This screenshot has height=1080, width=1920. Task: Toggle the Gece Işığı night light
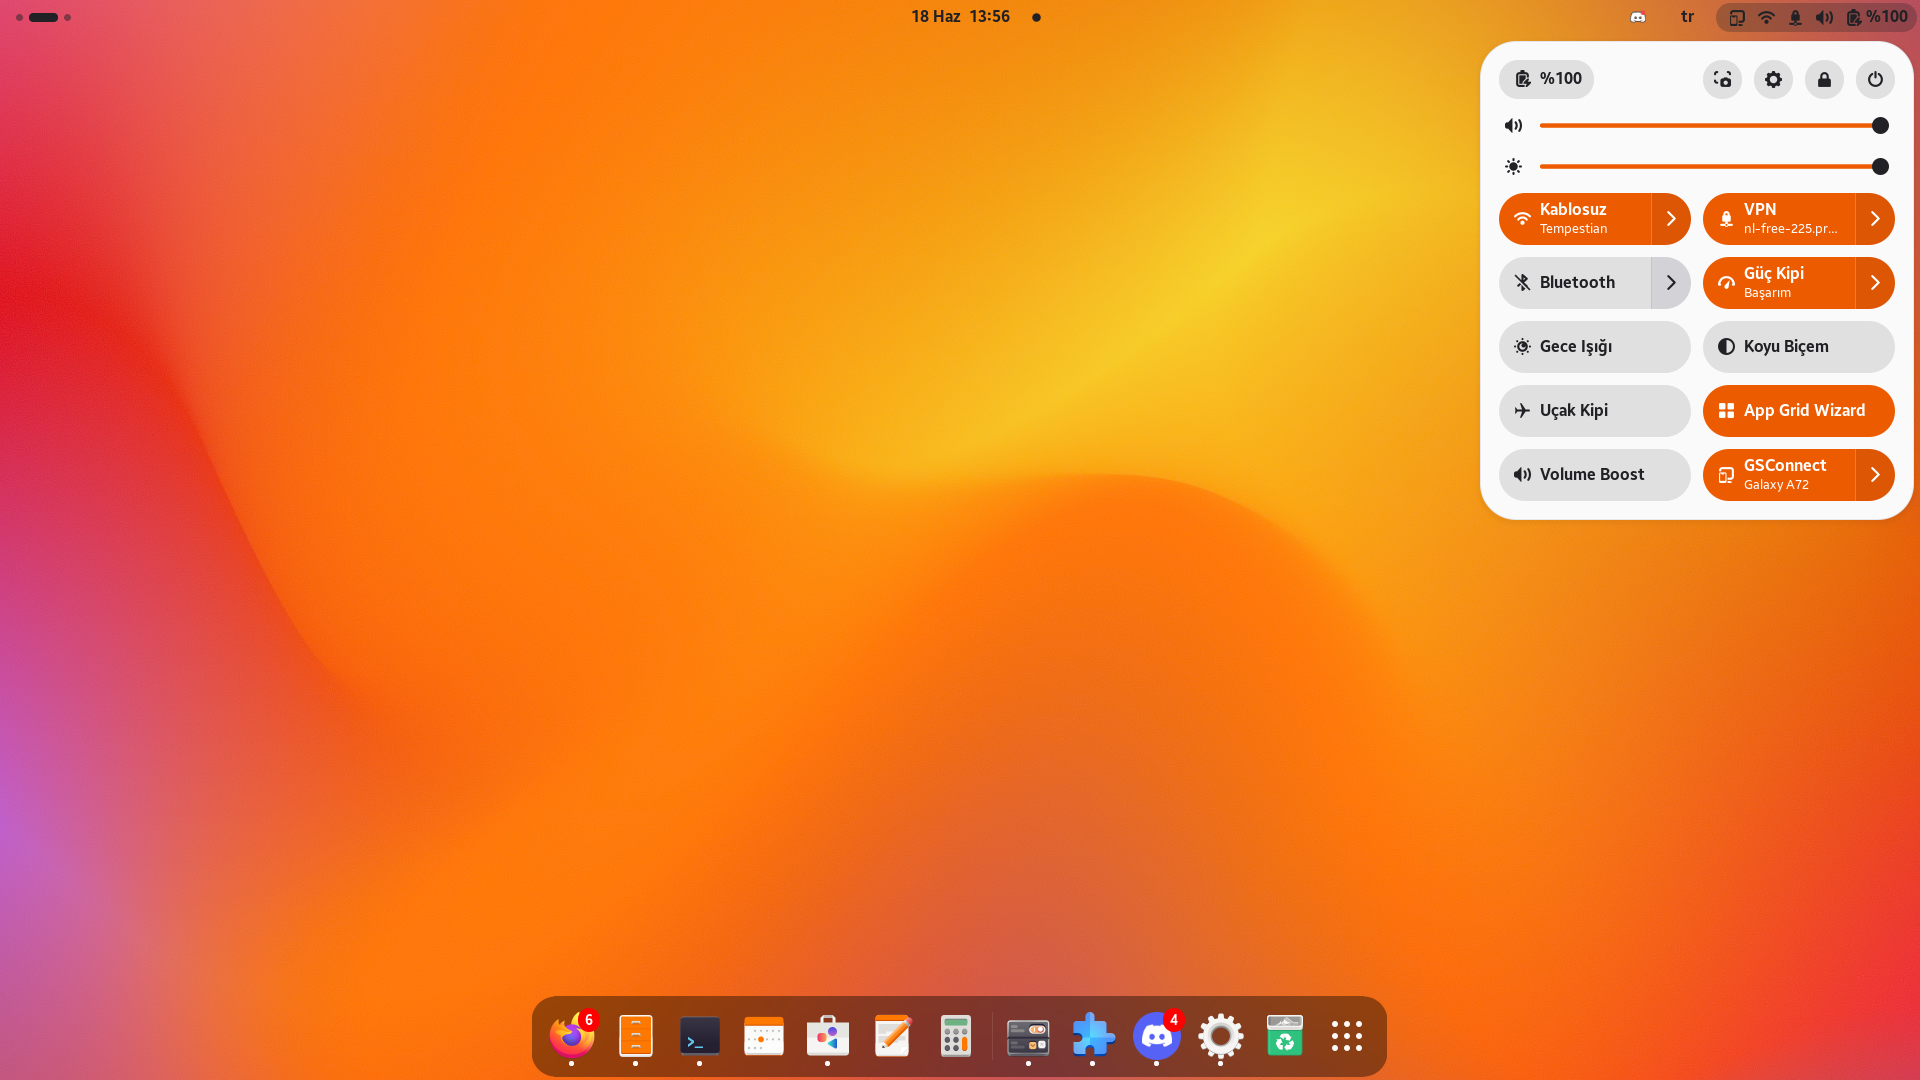(x=1594, y=346)
